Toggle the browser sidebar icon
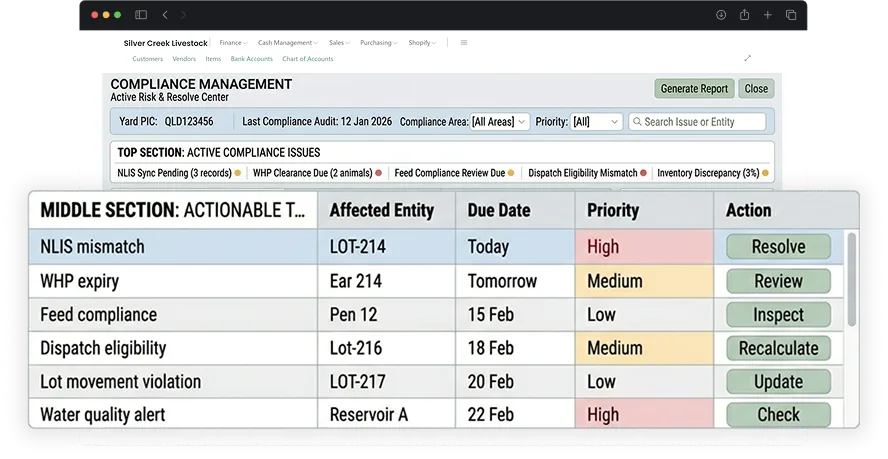Viewport: 888px width, 459px height. pos(141,15)
